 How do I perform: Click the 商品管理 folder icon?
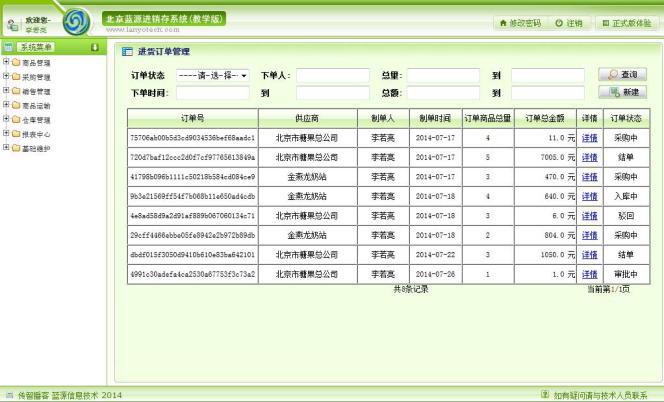tap(15, 62)
